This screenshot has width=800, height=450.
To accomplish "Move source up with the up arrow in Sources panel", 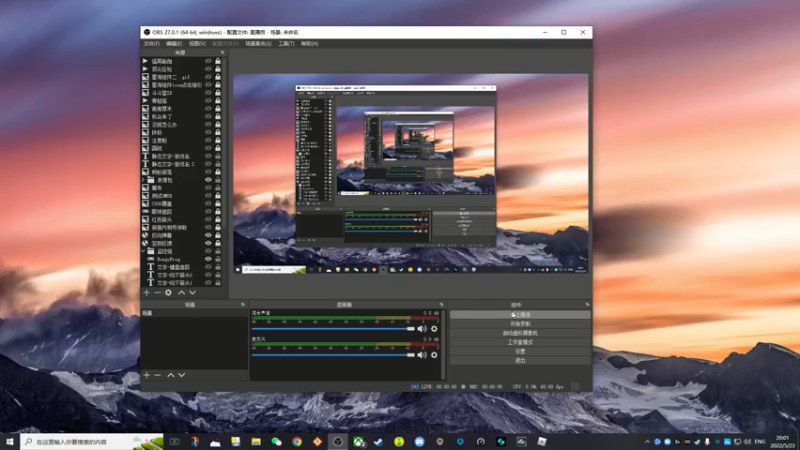I will pyautogui.click(x=181, y=293).
